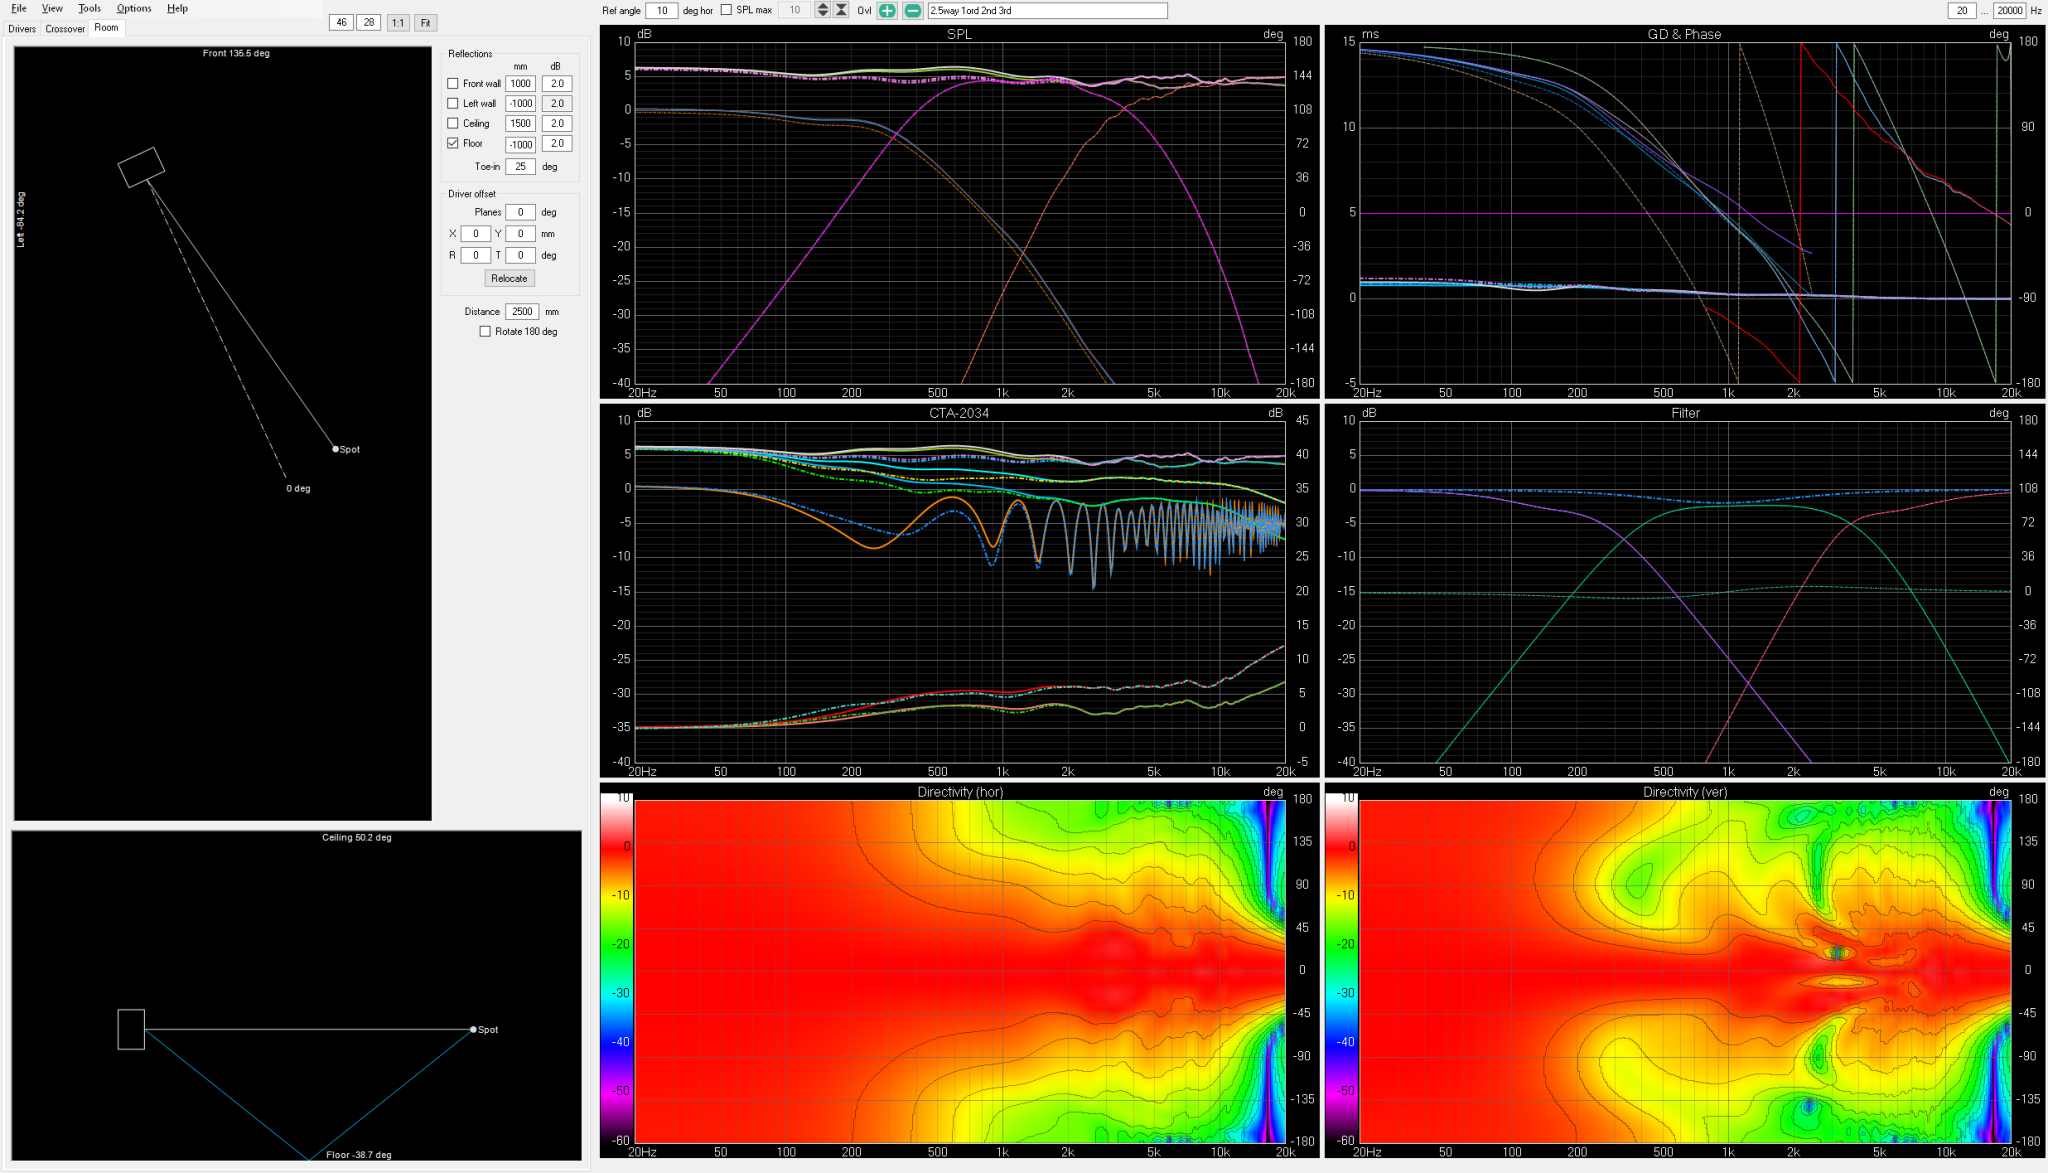The height and width of the screenshot is (1173, 2048).
Task: Enable Front wall reflection checkbox
Action: click(453, 84)
